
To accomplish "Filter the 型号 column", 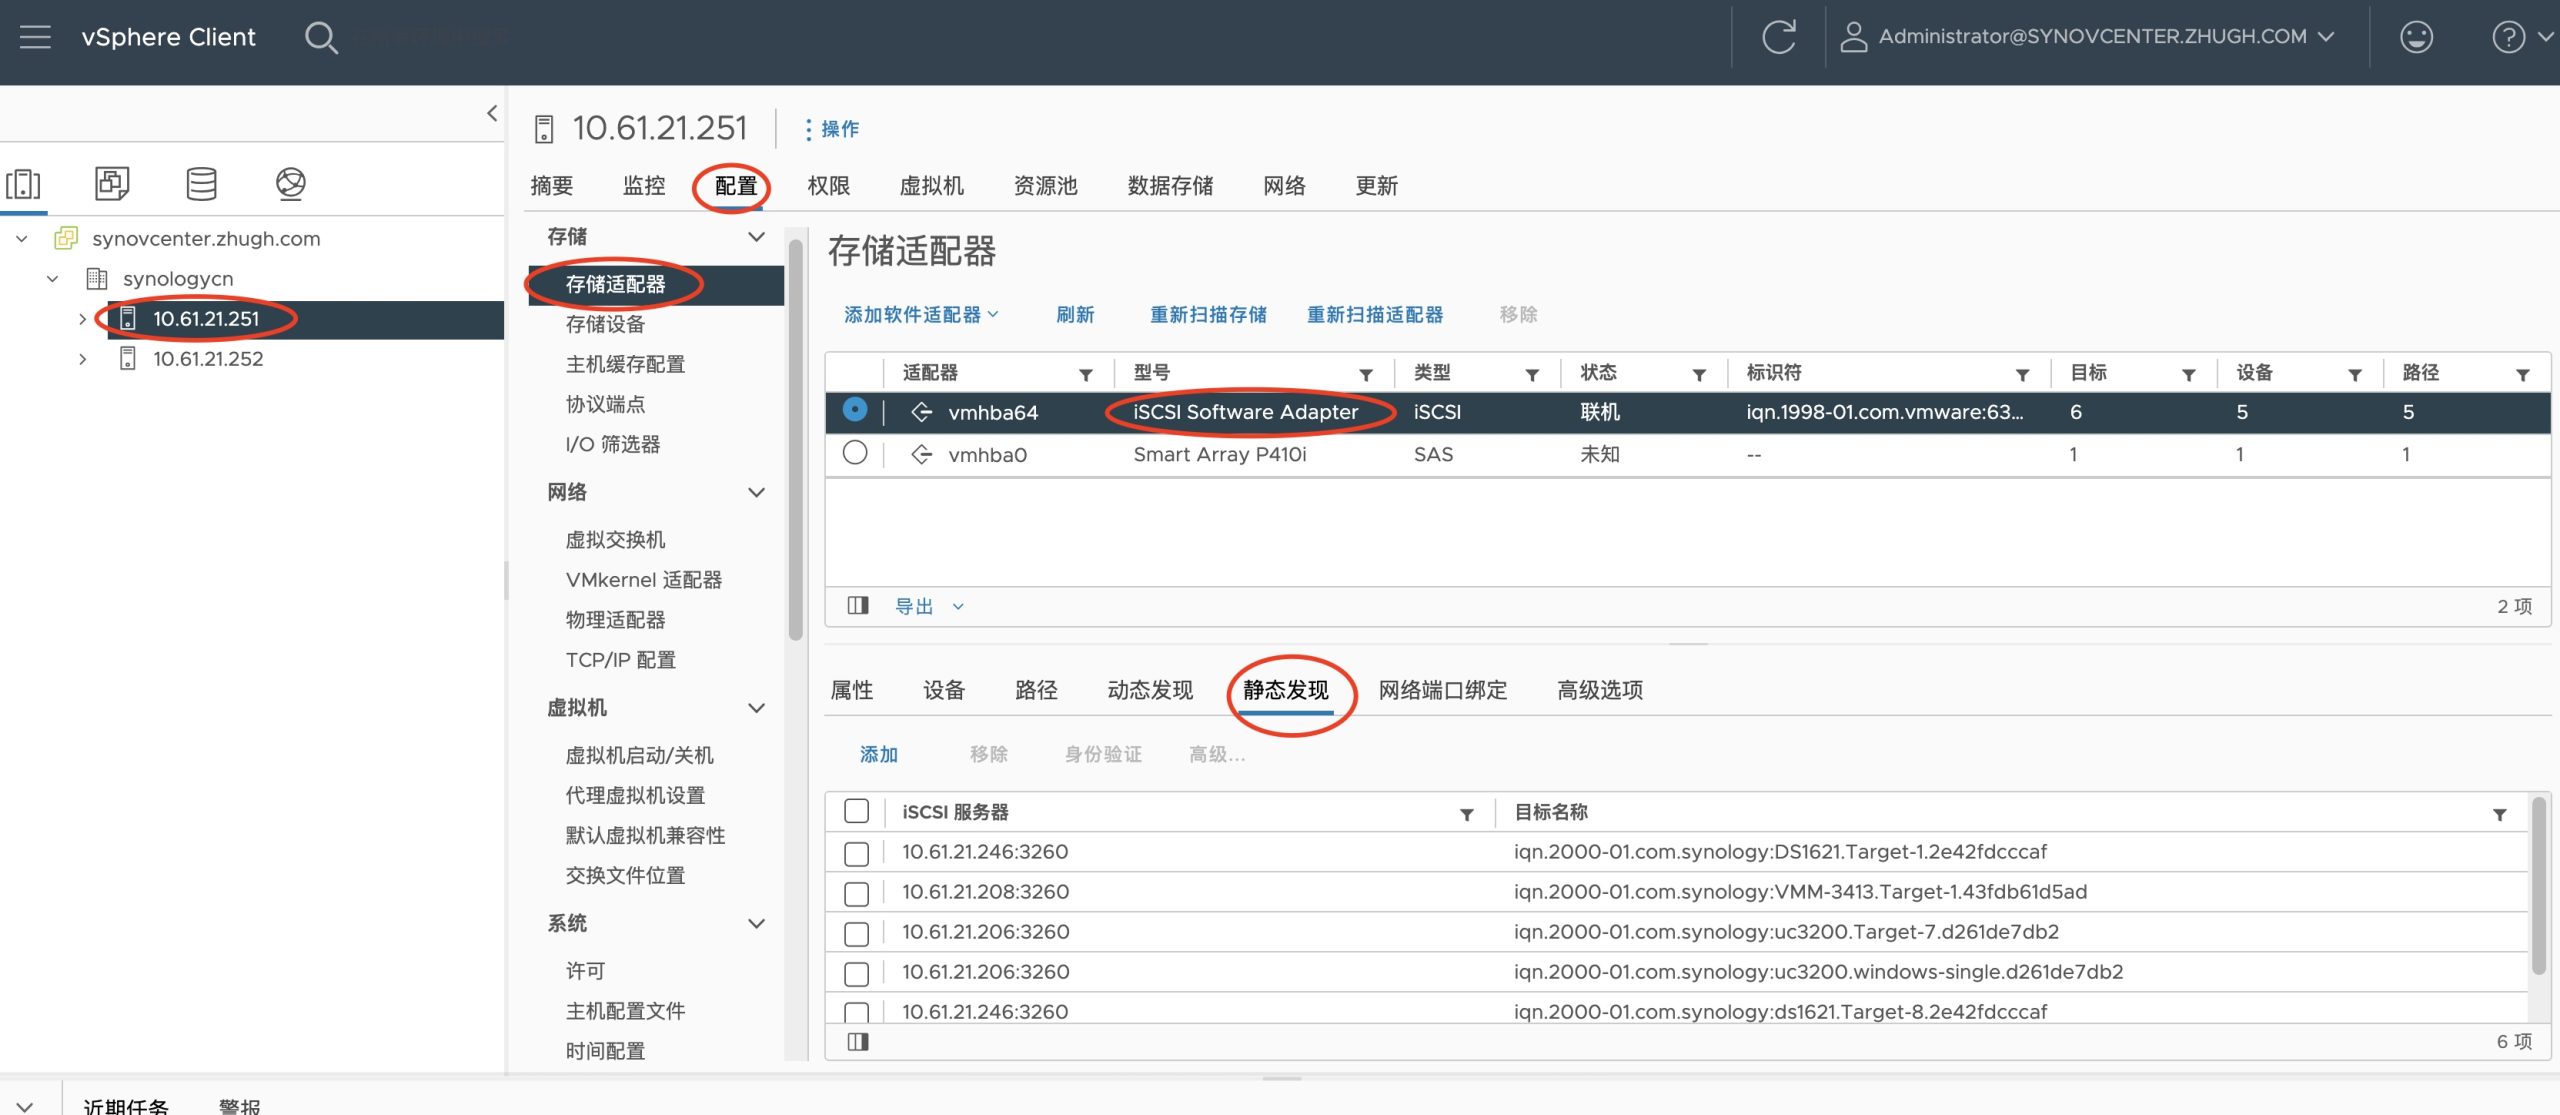I will (1365, 375).
